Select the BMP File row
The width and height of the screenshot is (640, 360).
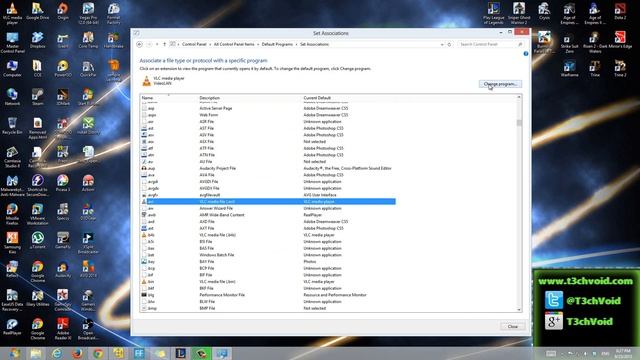click(x=268, y=308)
